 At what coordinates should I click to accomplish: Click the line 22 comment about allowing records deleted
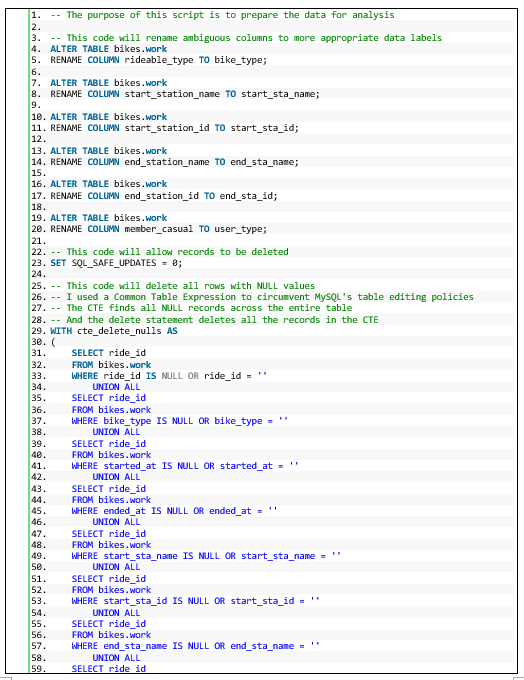pyautogui.click(x=169, y=252)
